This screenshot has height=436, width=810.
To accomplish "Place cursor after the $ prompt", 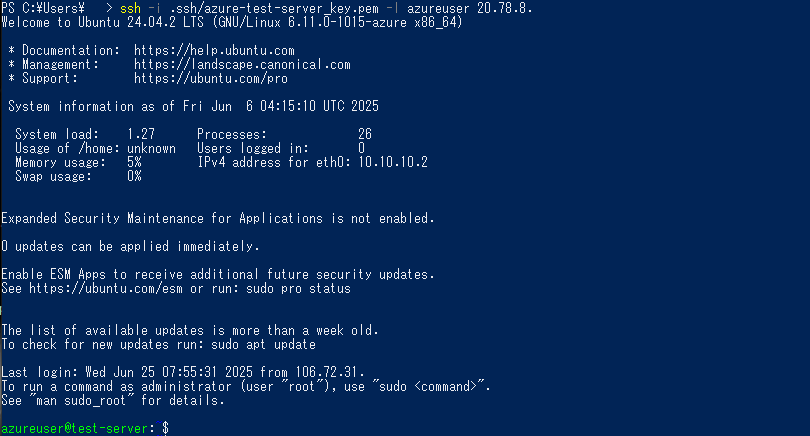I will [x=173, y=428].
